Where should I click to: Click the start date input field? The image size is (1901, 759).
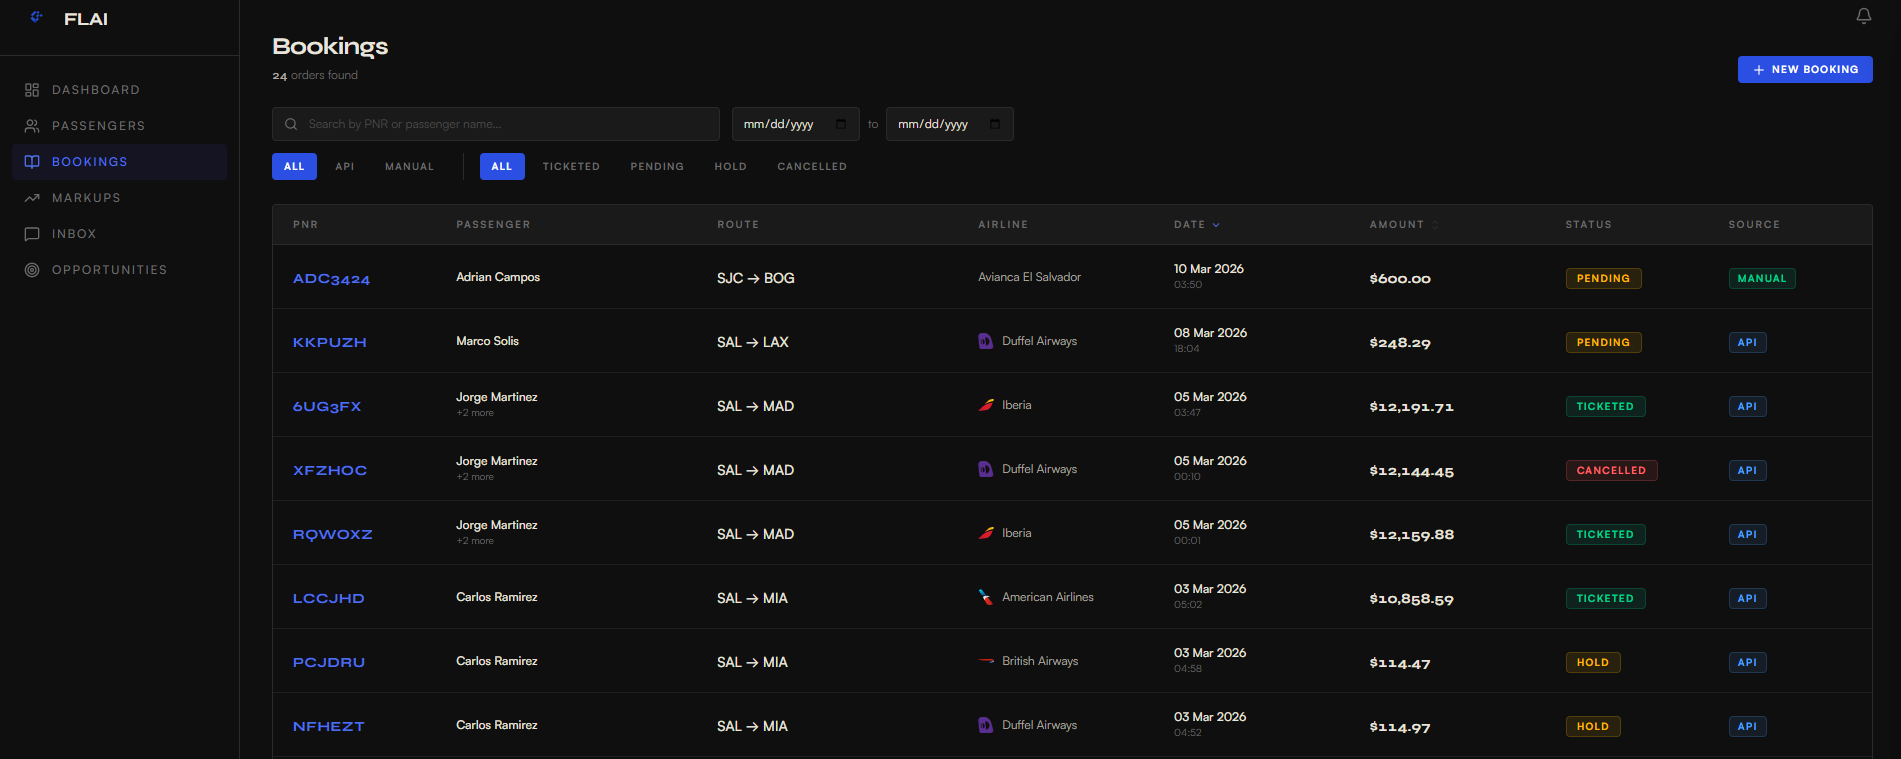tap(796, 124)
